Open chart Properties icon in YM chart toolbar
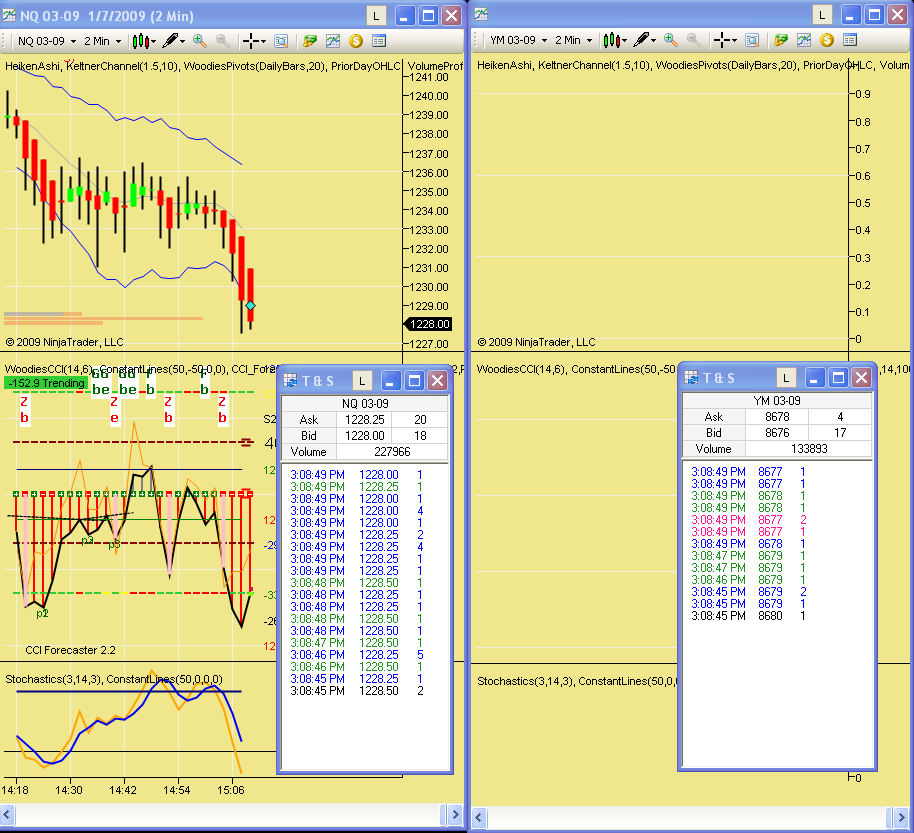The image size is (914, 833). tap(850, 40)
